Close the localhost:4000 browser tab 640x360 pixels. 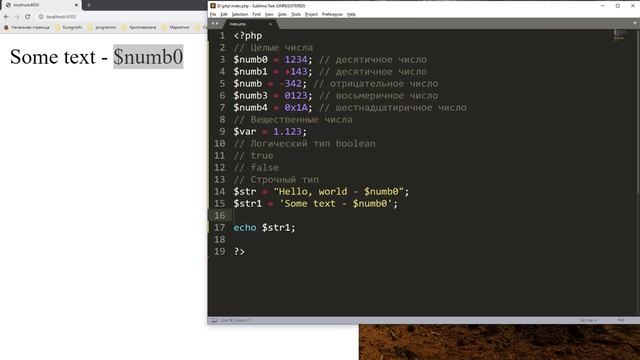click(76, 5)
